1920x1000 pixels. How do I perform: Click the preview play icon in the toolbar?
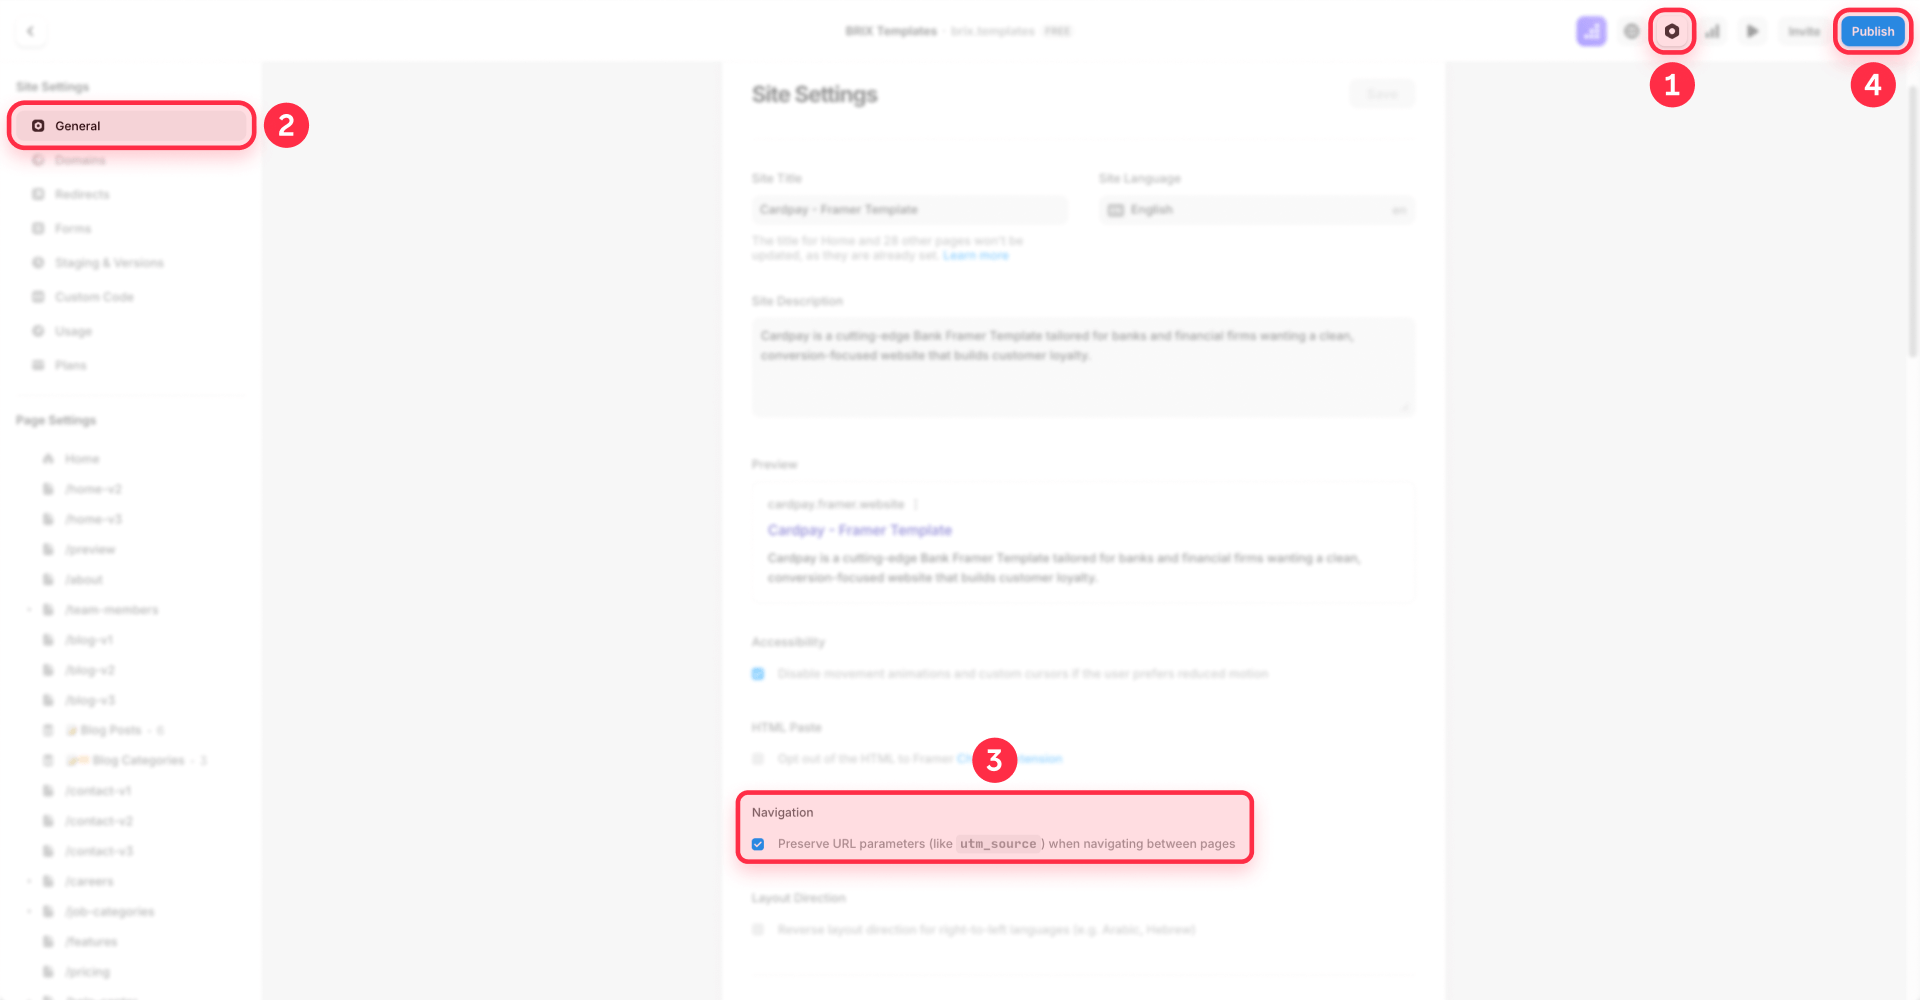click(1751, 31)
